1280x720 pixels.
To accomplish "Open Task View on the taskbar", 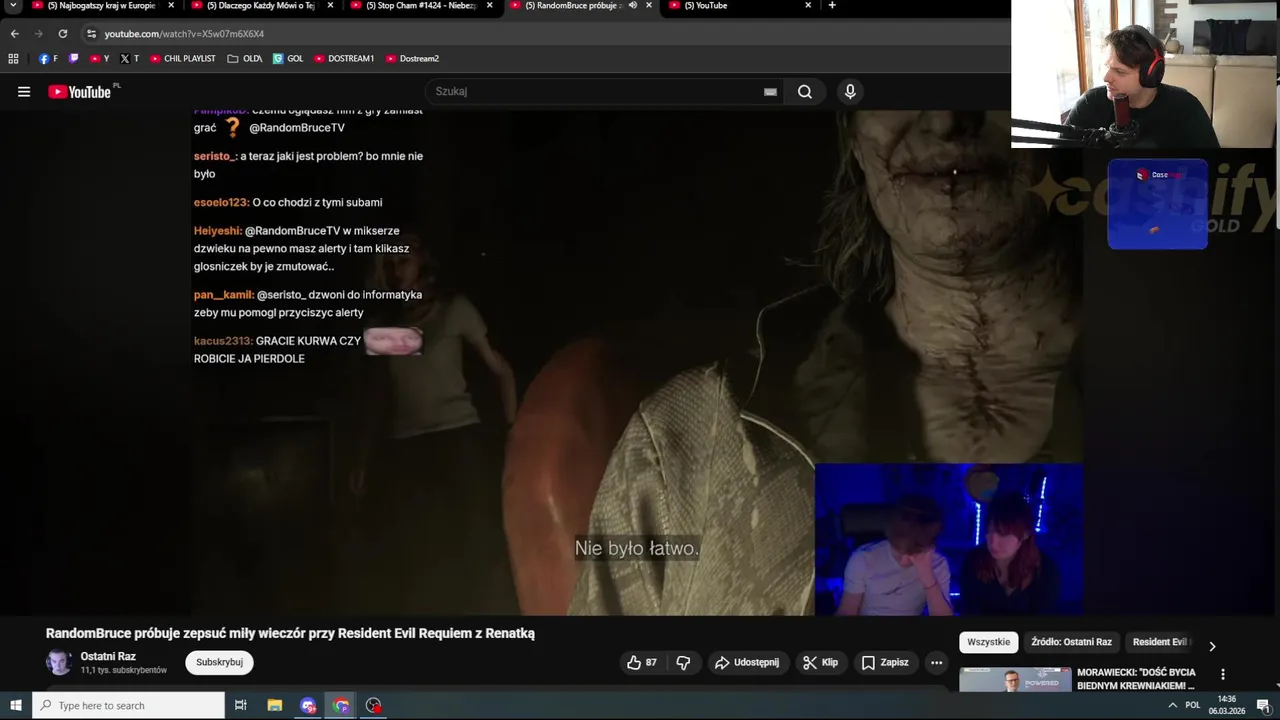I will tap(241, 705).
